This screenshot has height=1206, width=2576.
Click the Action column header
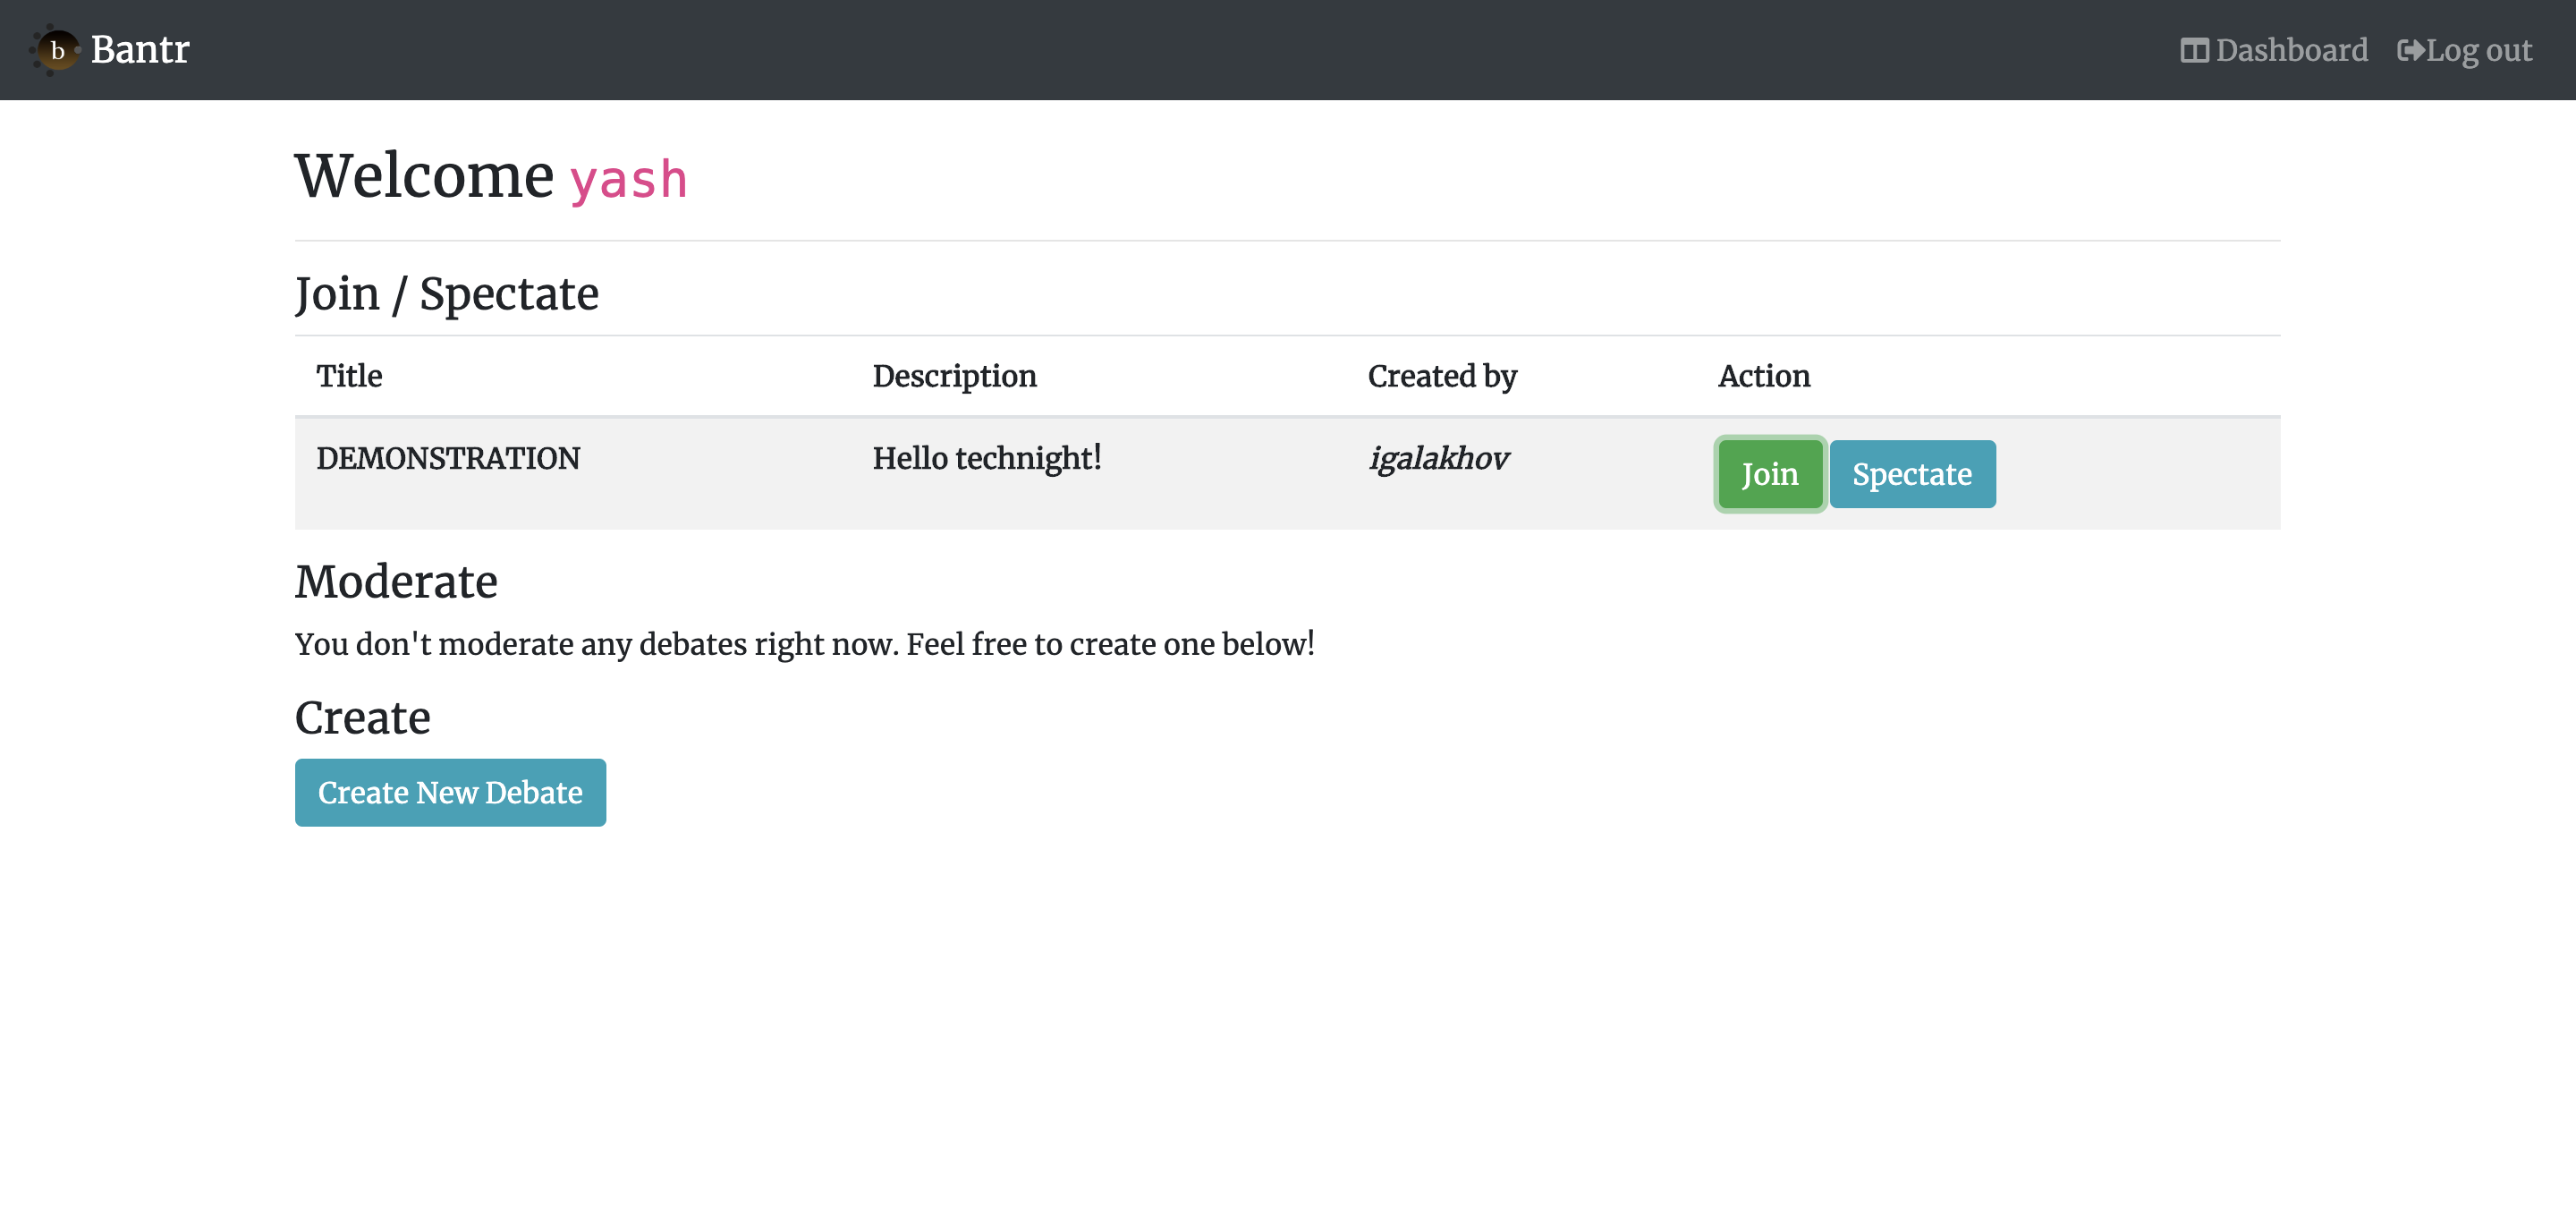point(1763,376)
